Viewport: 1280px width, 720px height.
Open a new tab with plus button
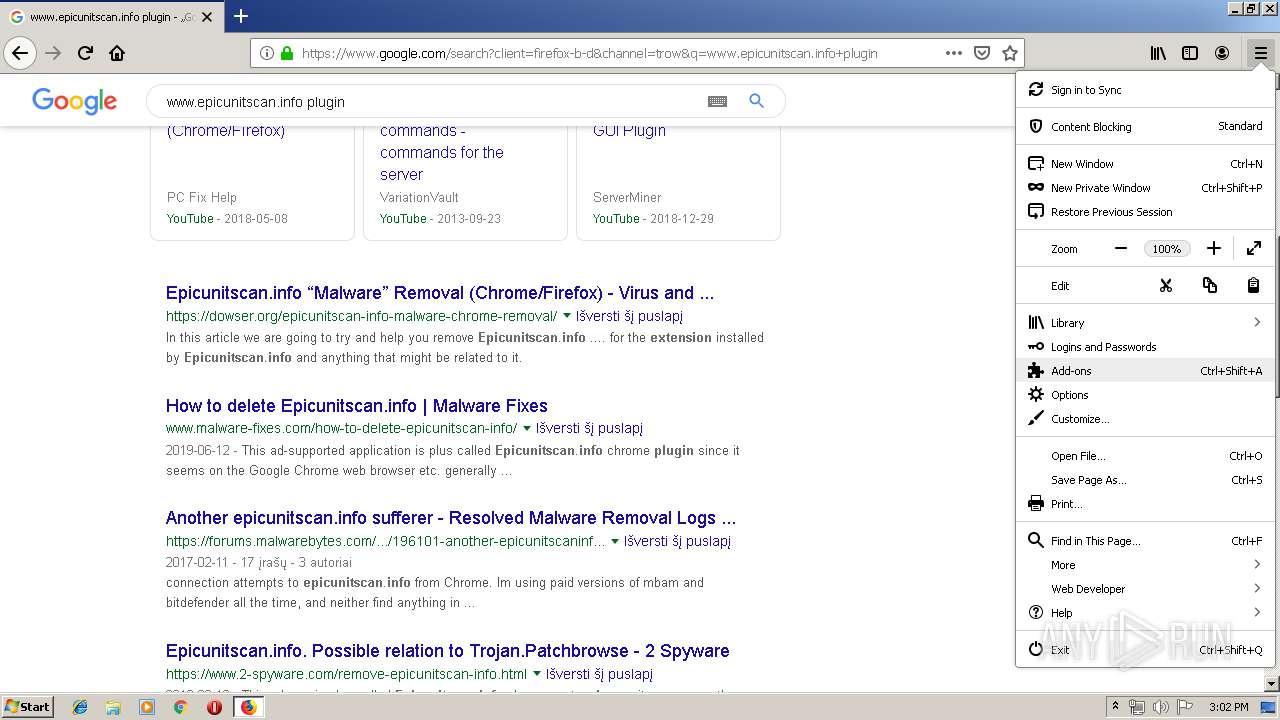241,16
